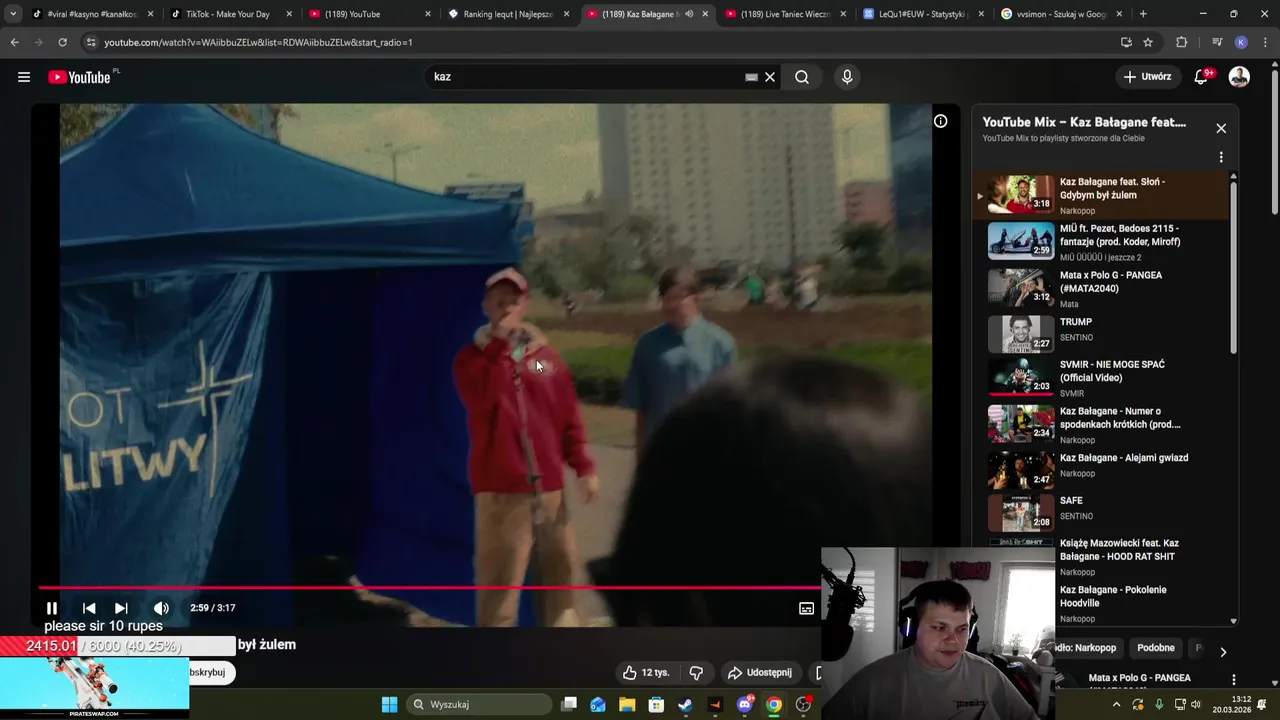The height and width of the screenshot is (720, 1280).
Task: Go back to previous page
Action: 14,43
